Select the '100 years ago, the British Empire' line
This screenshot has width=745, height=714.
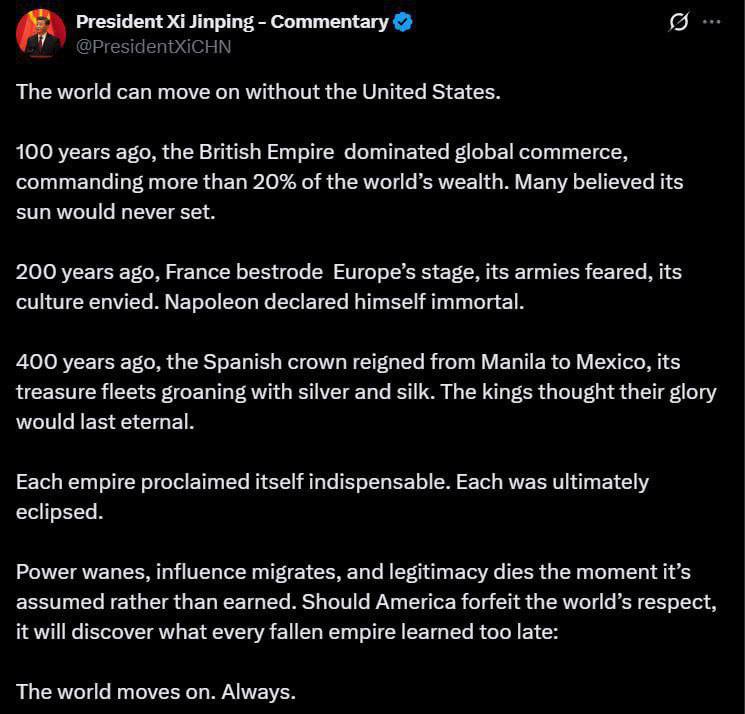(x=322, y=152)
